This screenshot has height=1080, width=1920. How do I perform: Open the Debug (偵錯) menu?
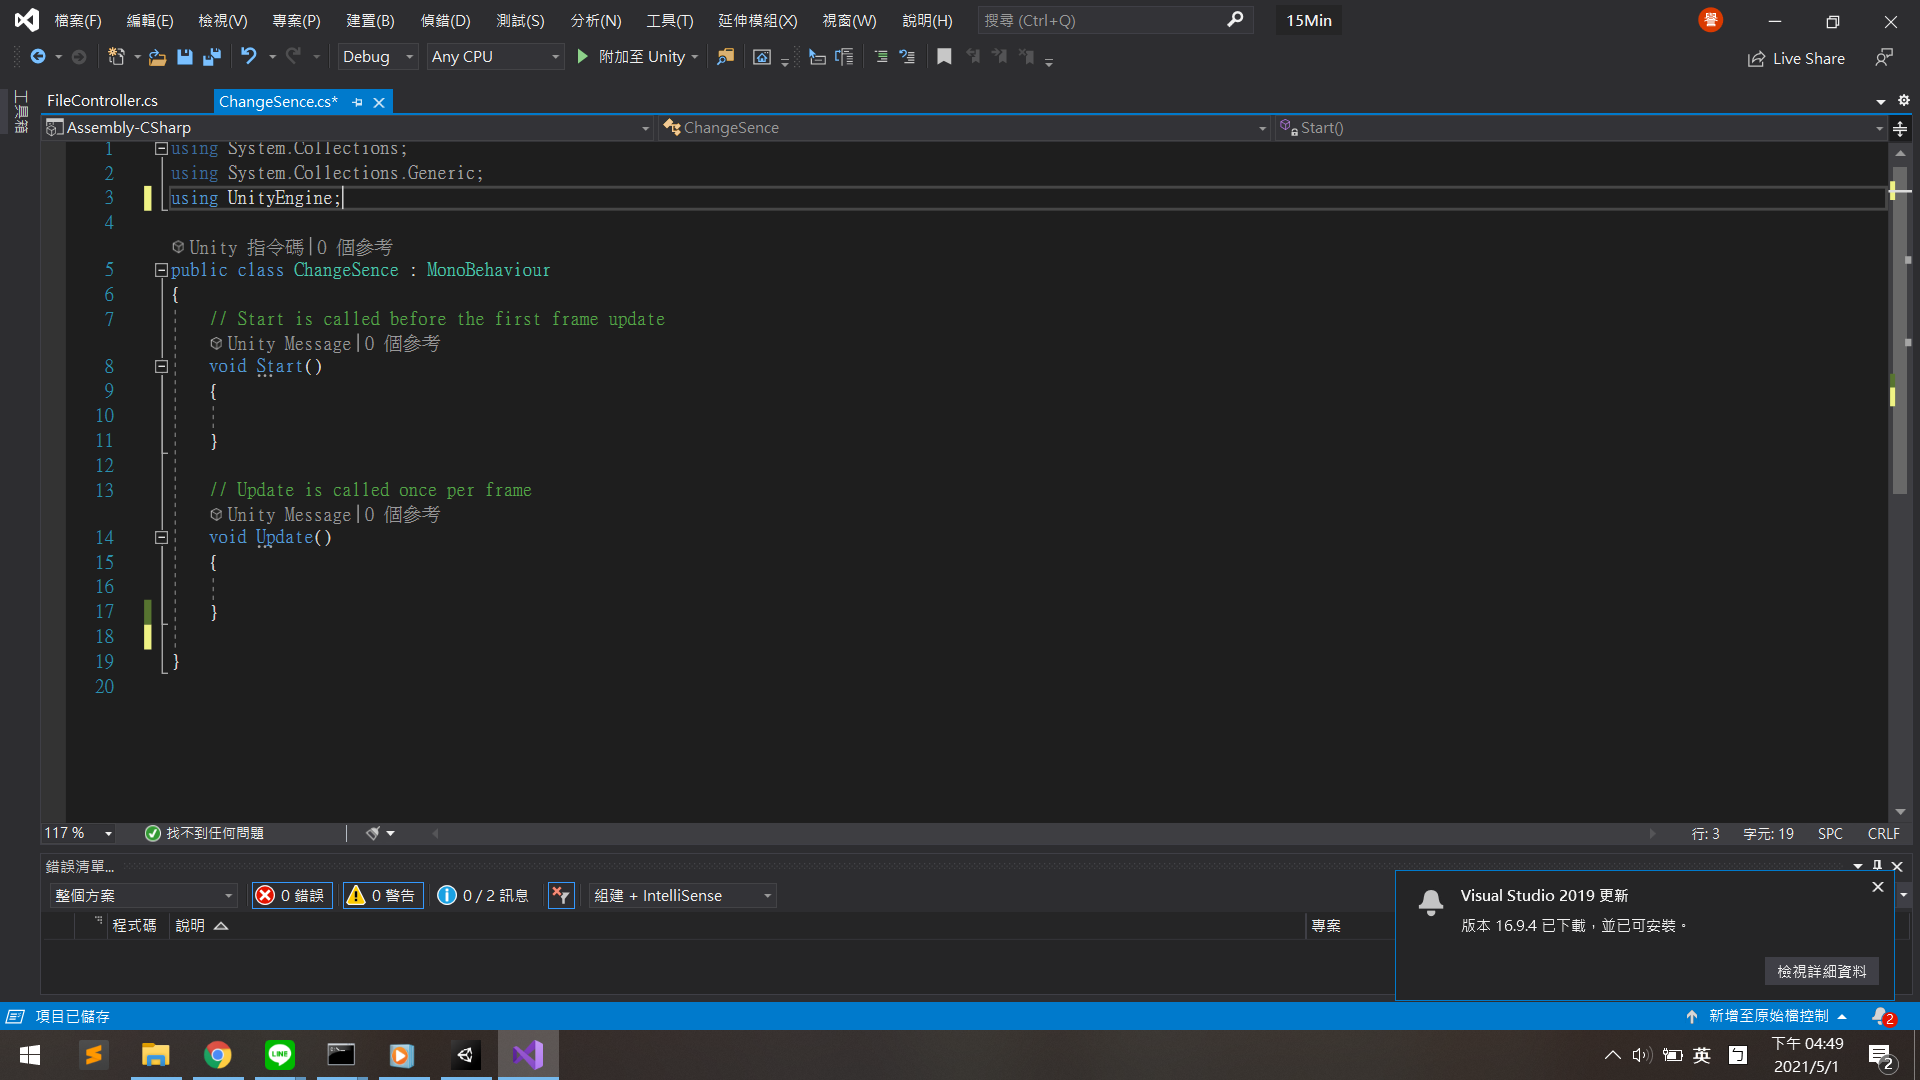point(445,20)
